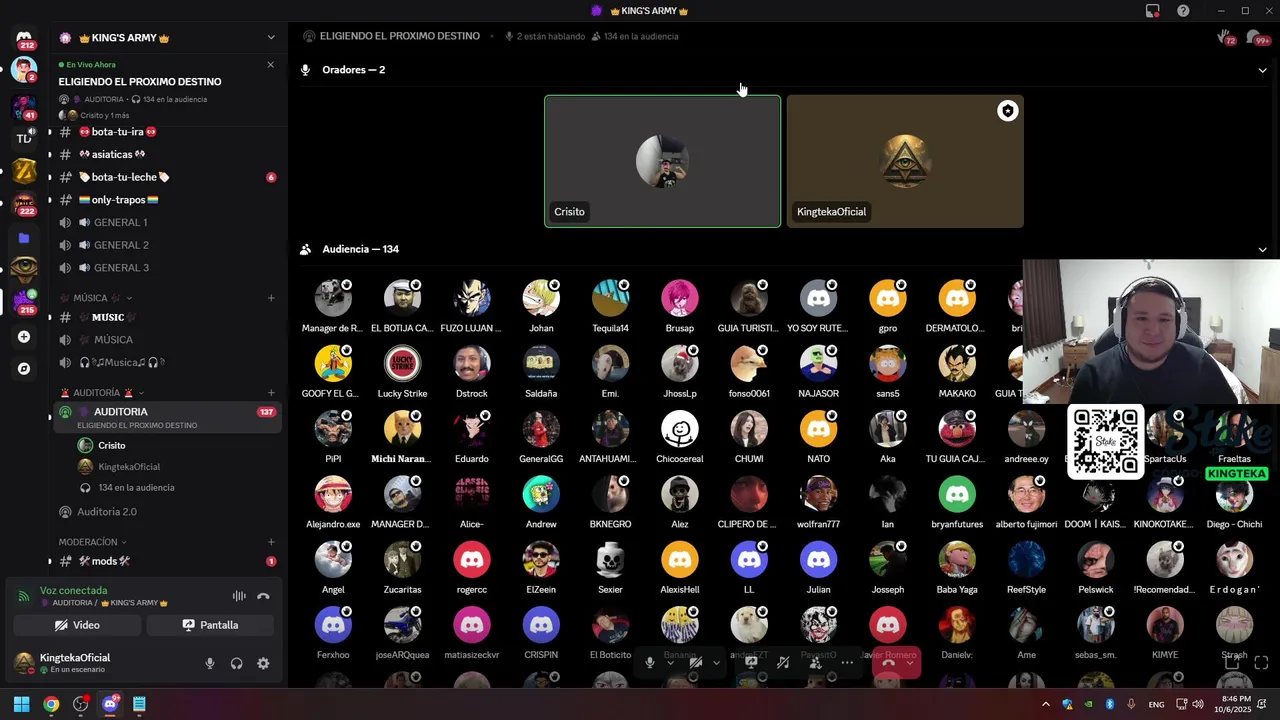
Task: Disconnect from voice using the phone icon
Action: pos(263,596)
